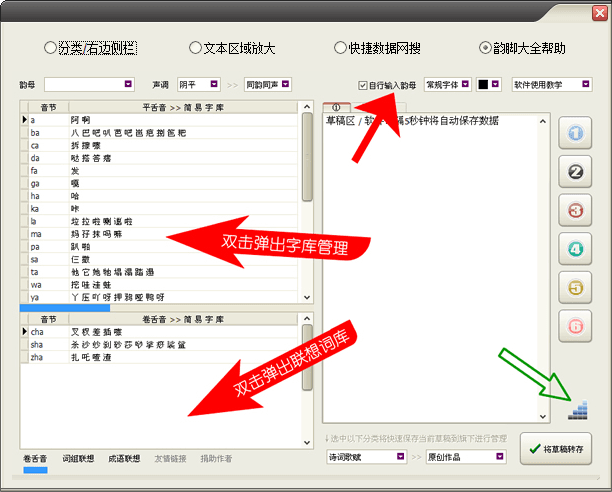The image size is (612, 492).
Task: Click the red number 3 draft button
Action: (575, 210)
